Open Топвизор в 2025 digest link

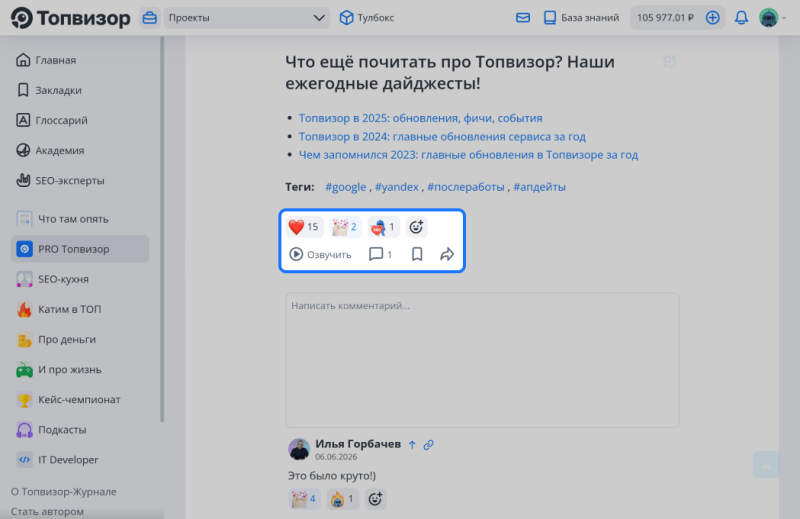420,118
